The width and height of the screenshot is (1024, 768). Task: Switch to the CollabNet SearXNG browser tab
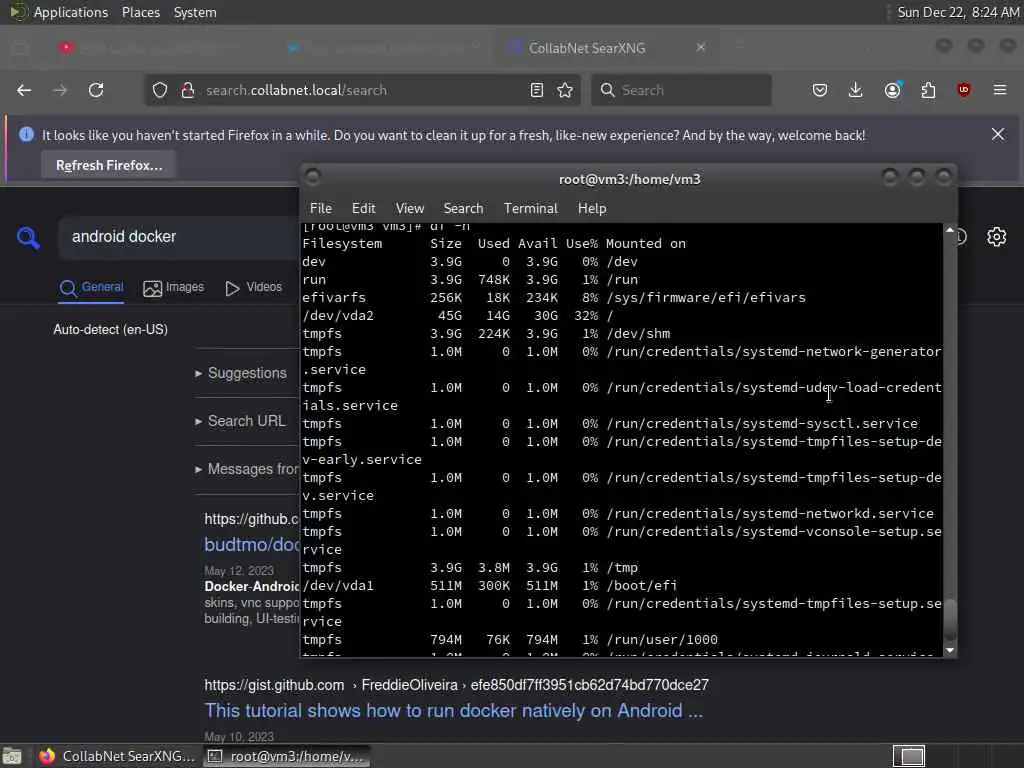(x=604, y=48)
